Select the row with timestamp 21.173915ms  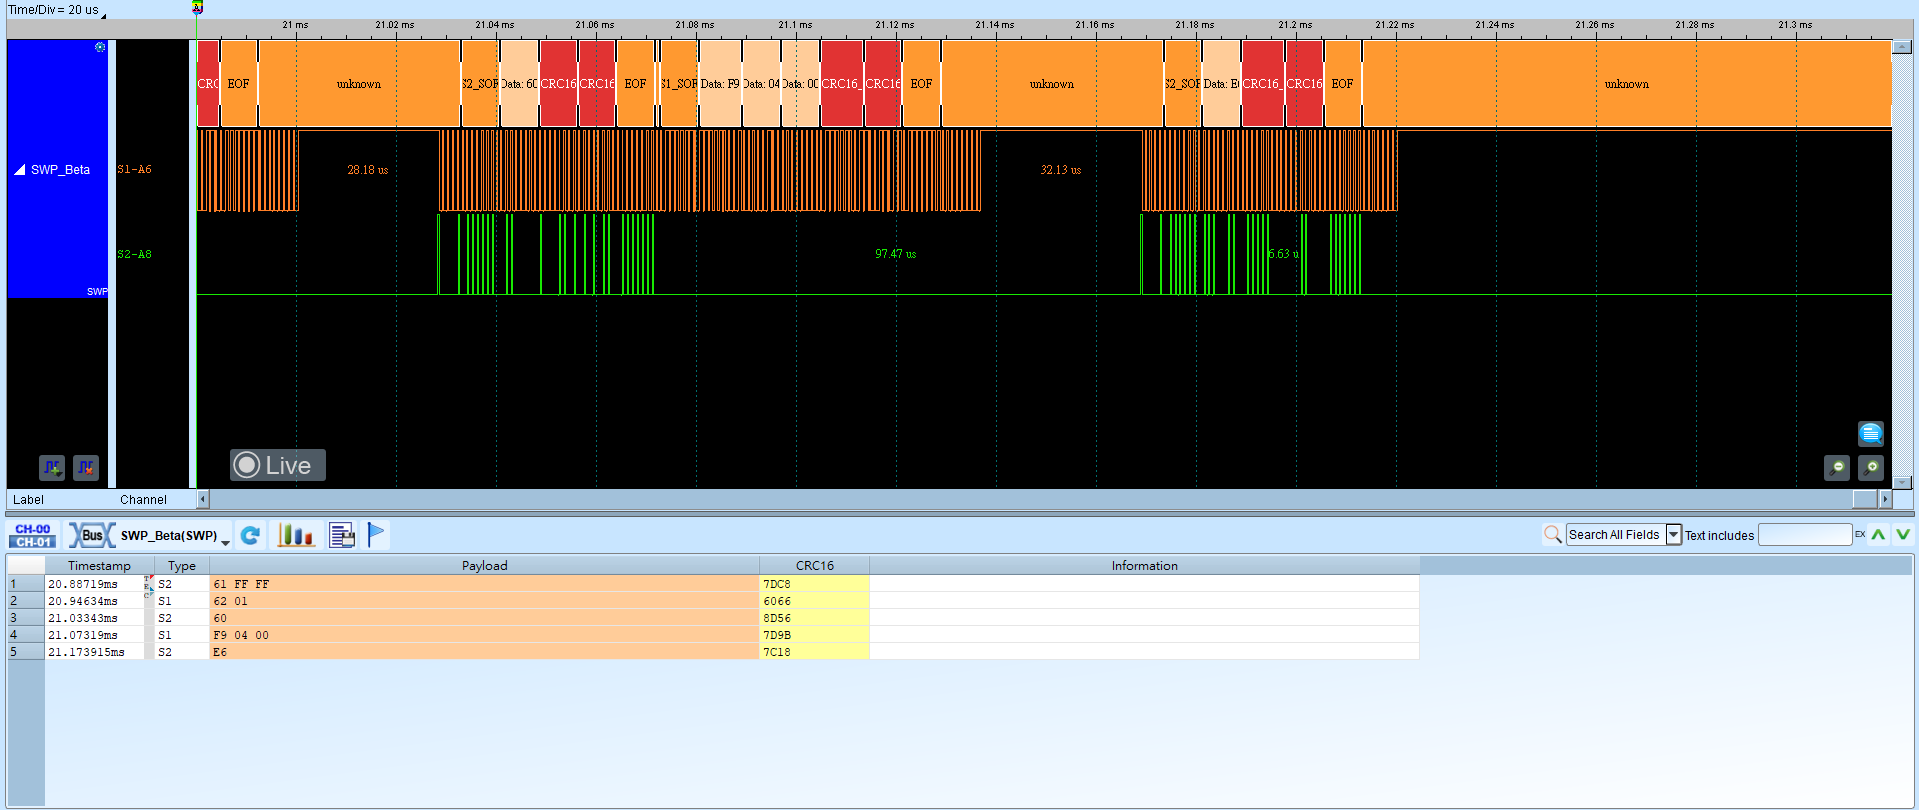click(713, 652)
